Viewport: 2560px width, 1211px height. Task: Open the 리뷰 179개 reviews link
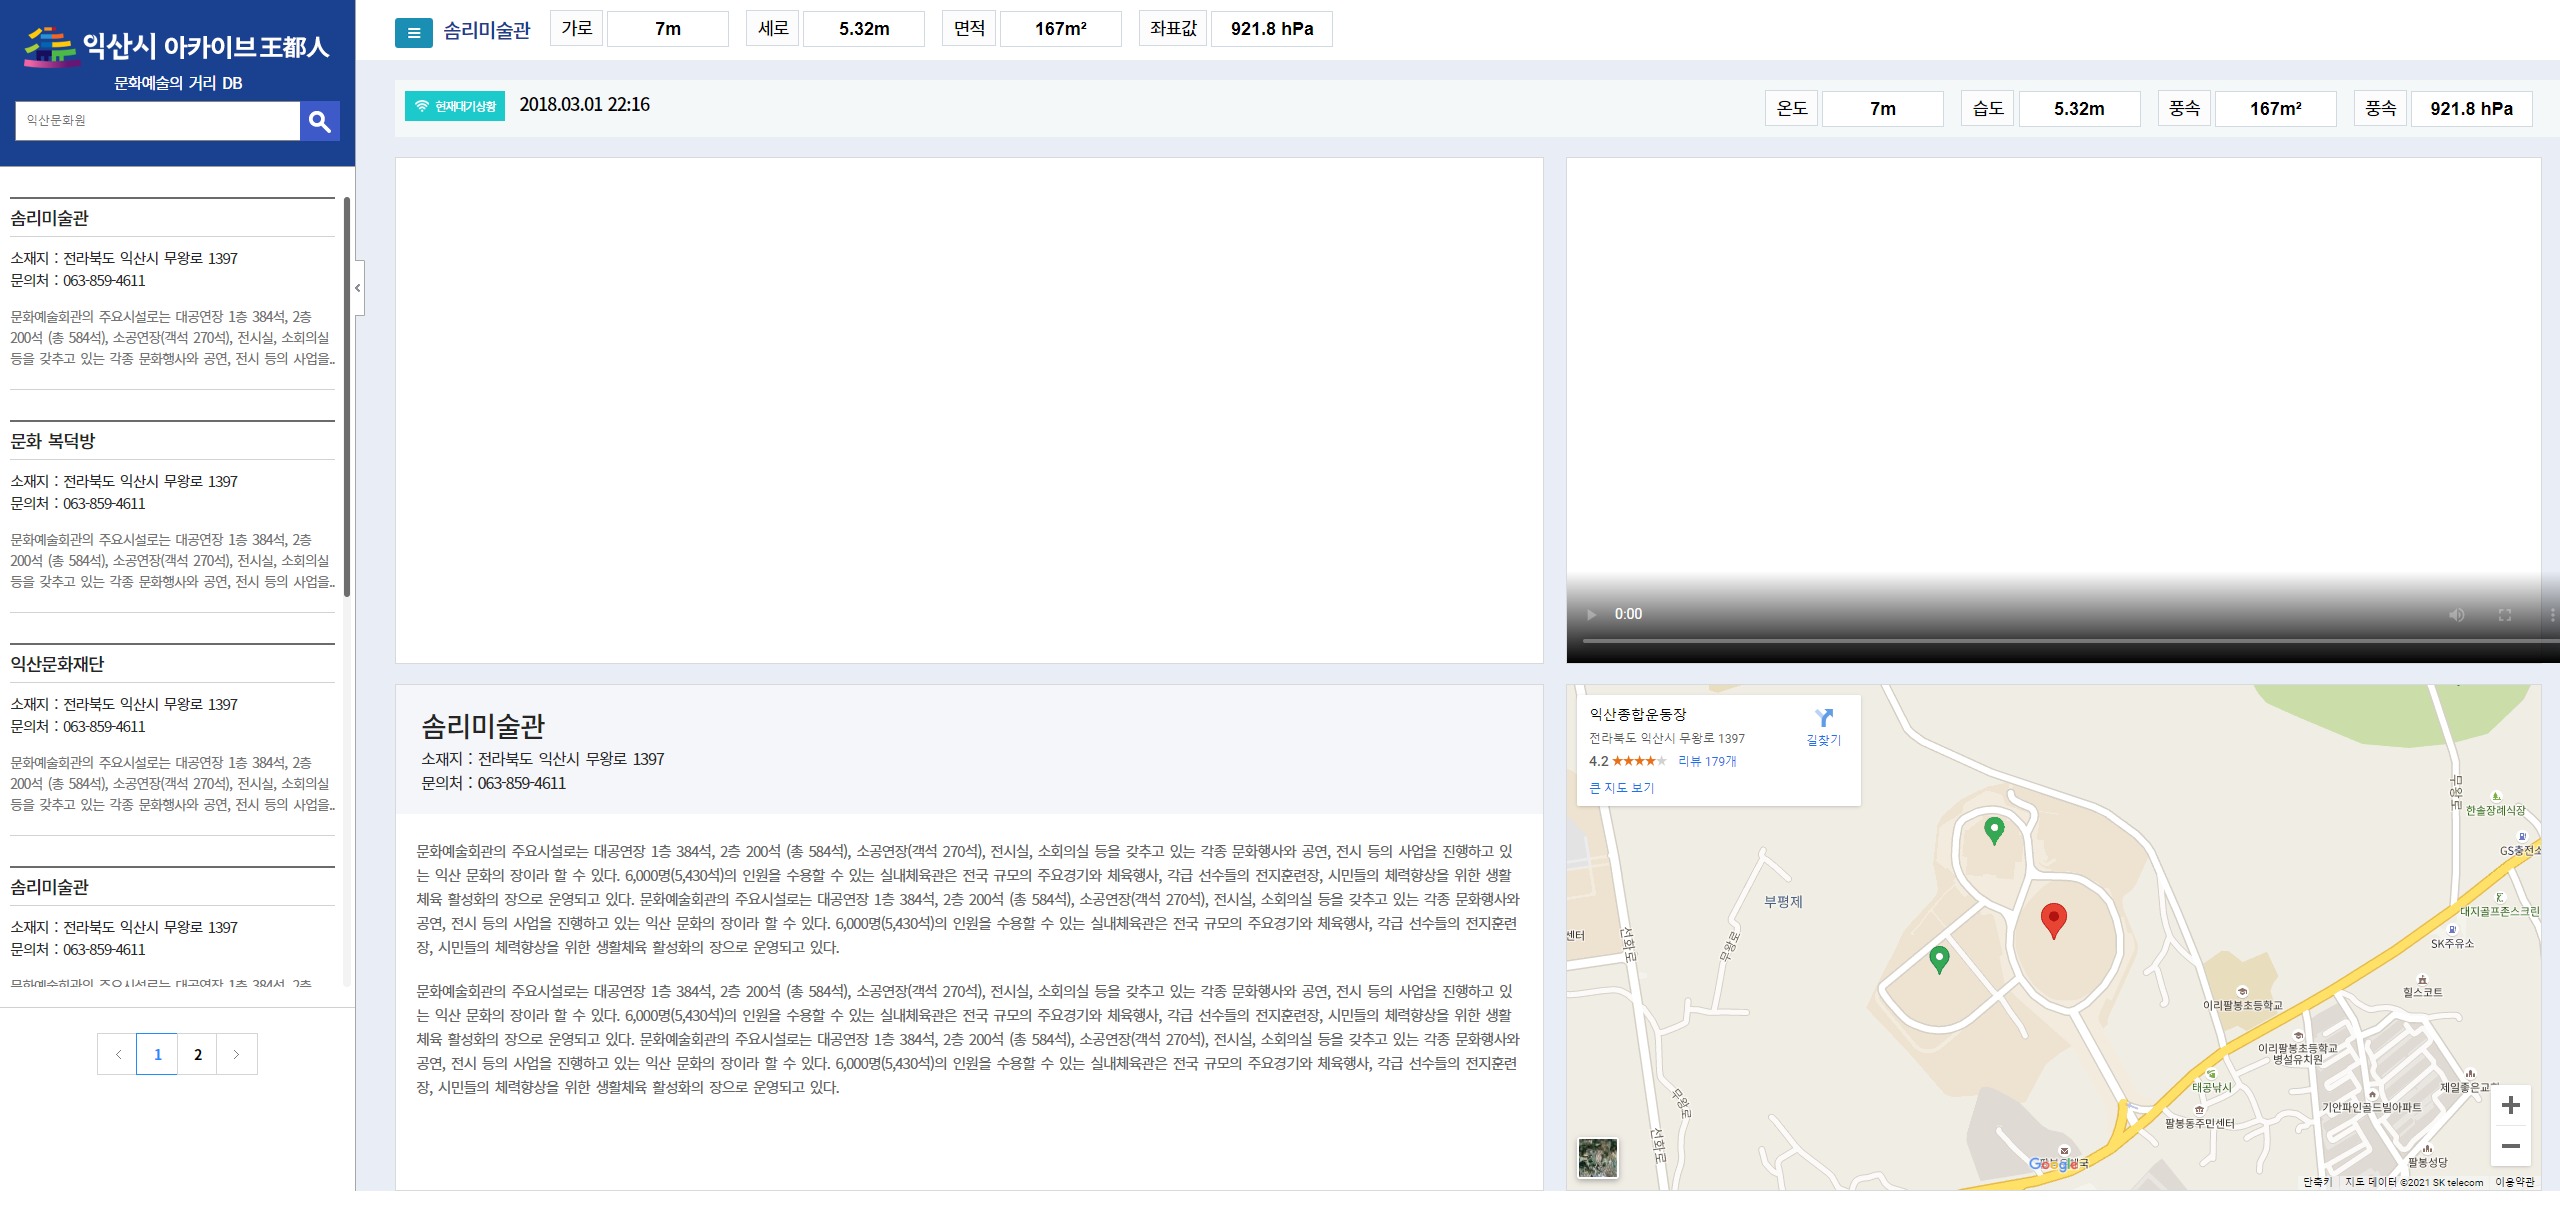tap(1706, 761)
